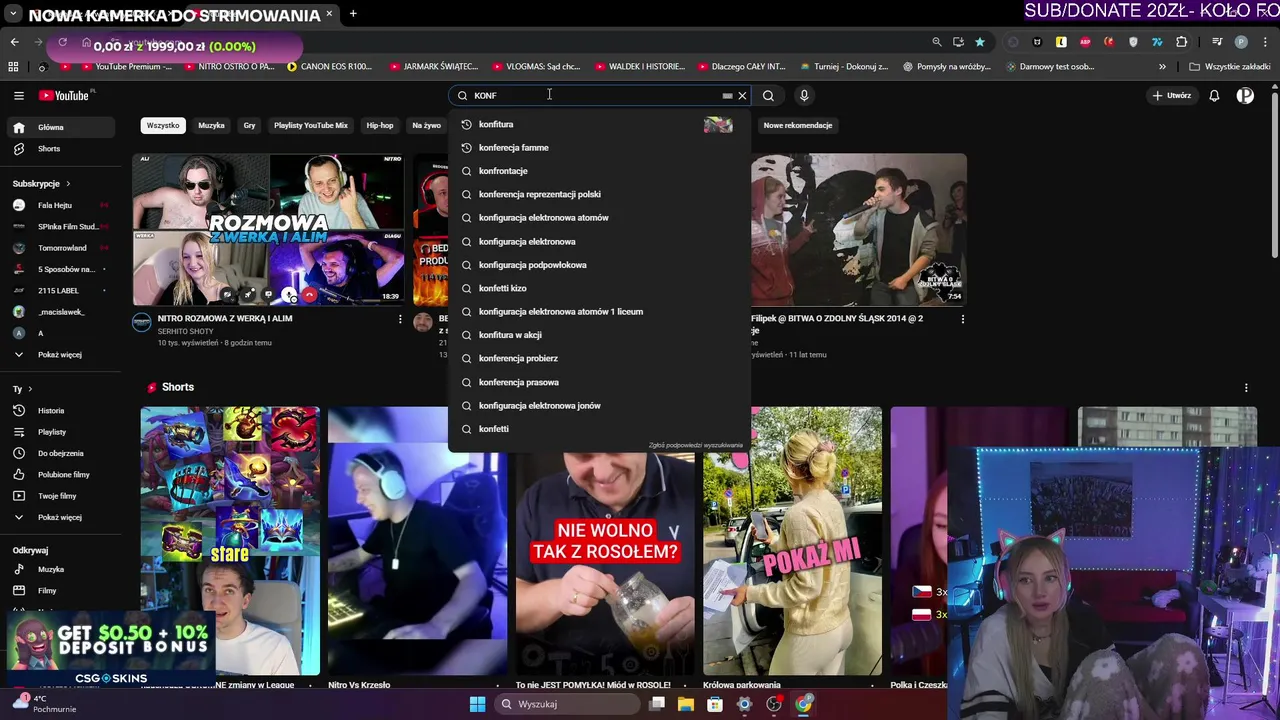The height and width of the screenshot is (720, 1280).
Task: Choose the suggestion 'konfitura w akcji'
Action: (598, 335)
